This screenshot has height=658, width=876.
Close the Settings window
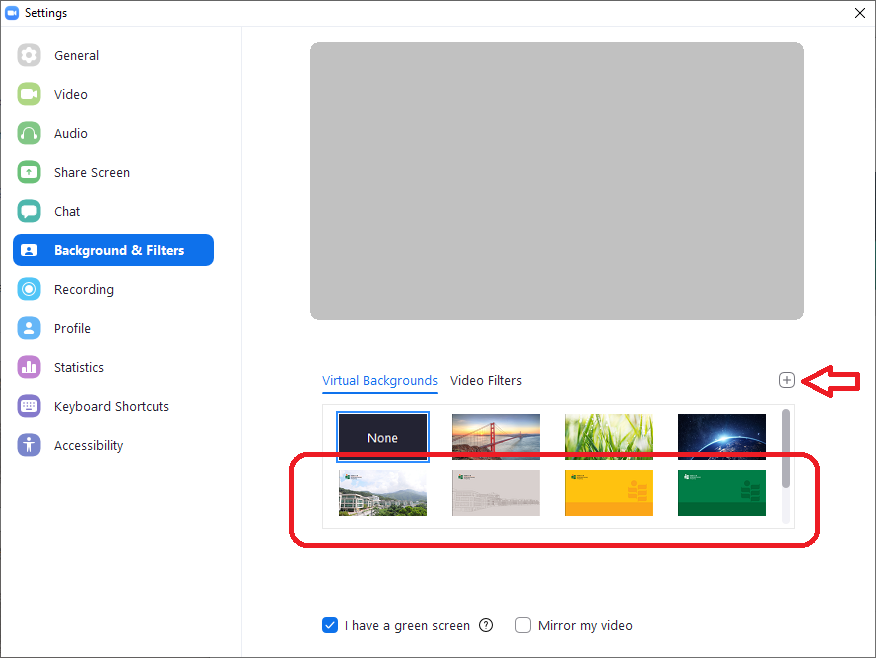860,13
